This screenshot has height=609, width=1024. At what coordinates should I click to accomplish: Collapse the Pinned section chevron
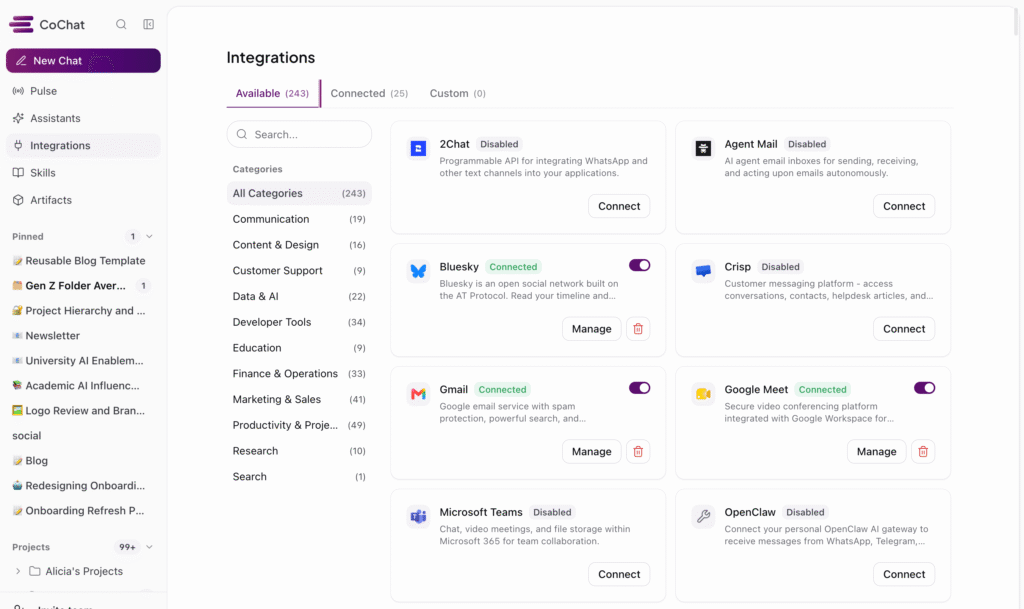[x=149, y=236]
